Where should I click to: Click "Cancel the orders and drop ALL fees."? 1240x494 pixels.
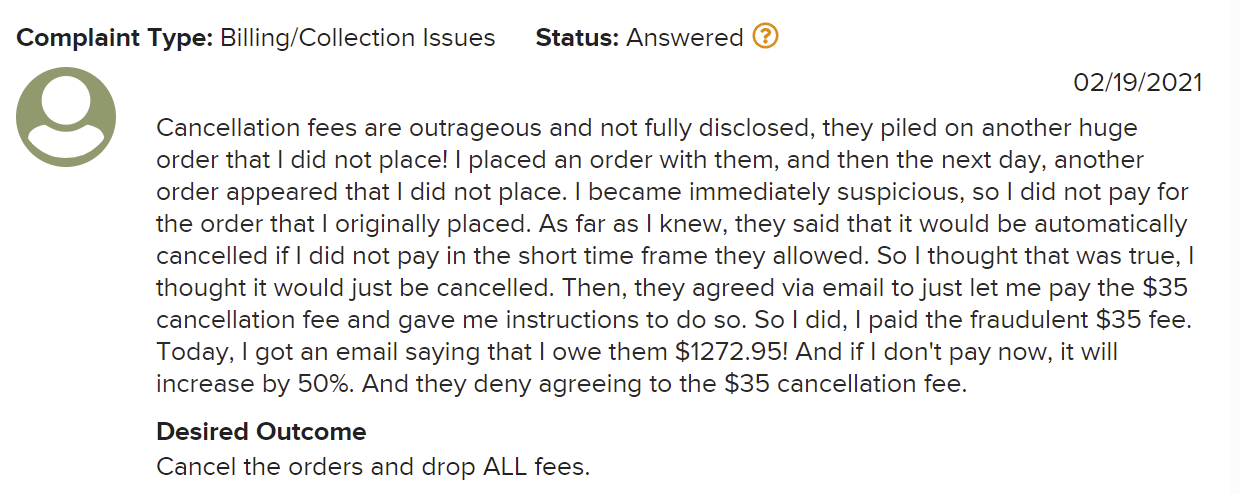[373, 467]
